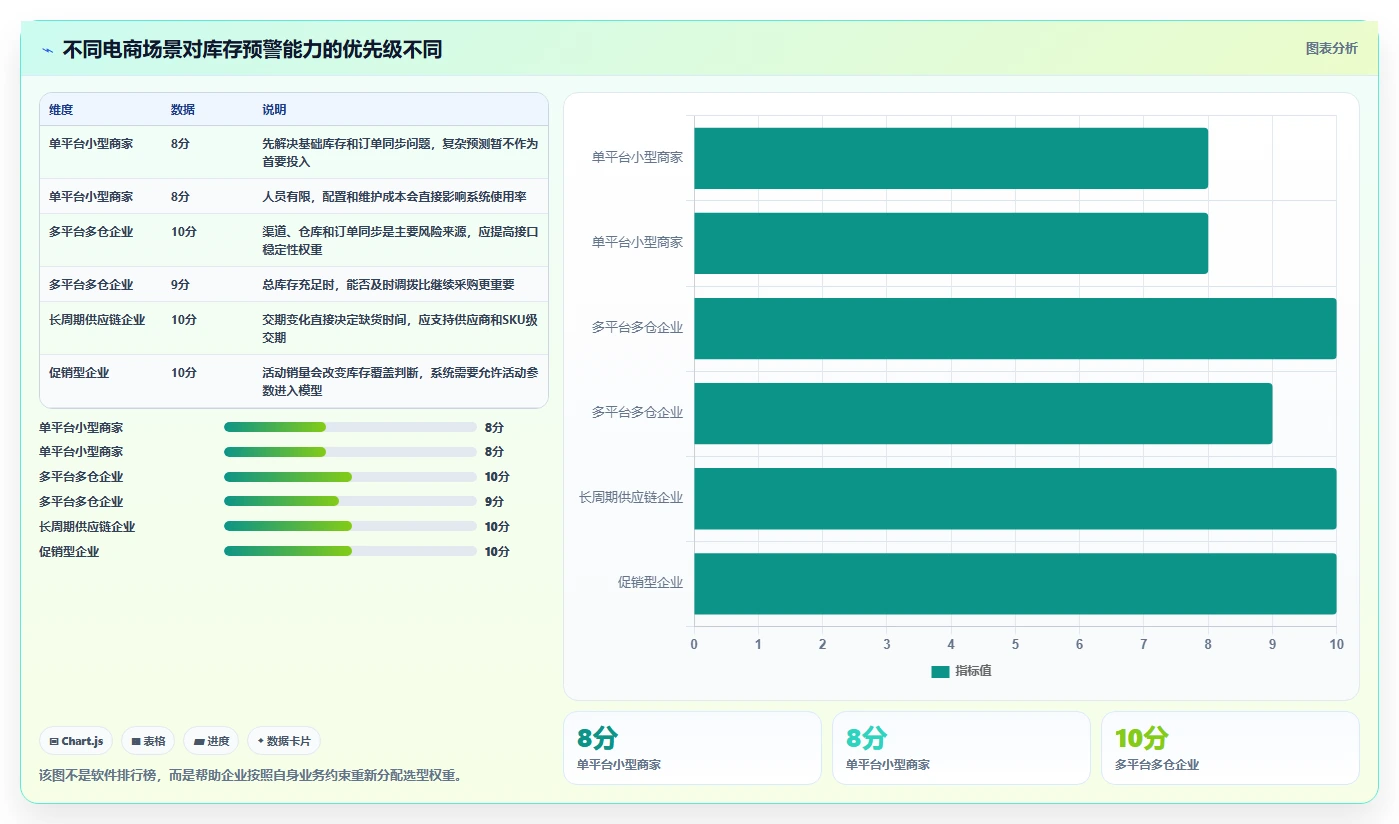This screenshot has width=1399, height=824.
Task: Click the description starting 总库存充足时
Action: tap(388, 285)
